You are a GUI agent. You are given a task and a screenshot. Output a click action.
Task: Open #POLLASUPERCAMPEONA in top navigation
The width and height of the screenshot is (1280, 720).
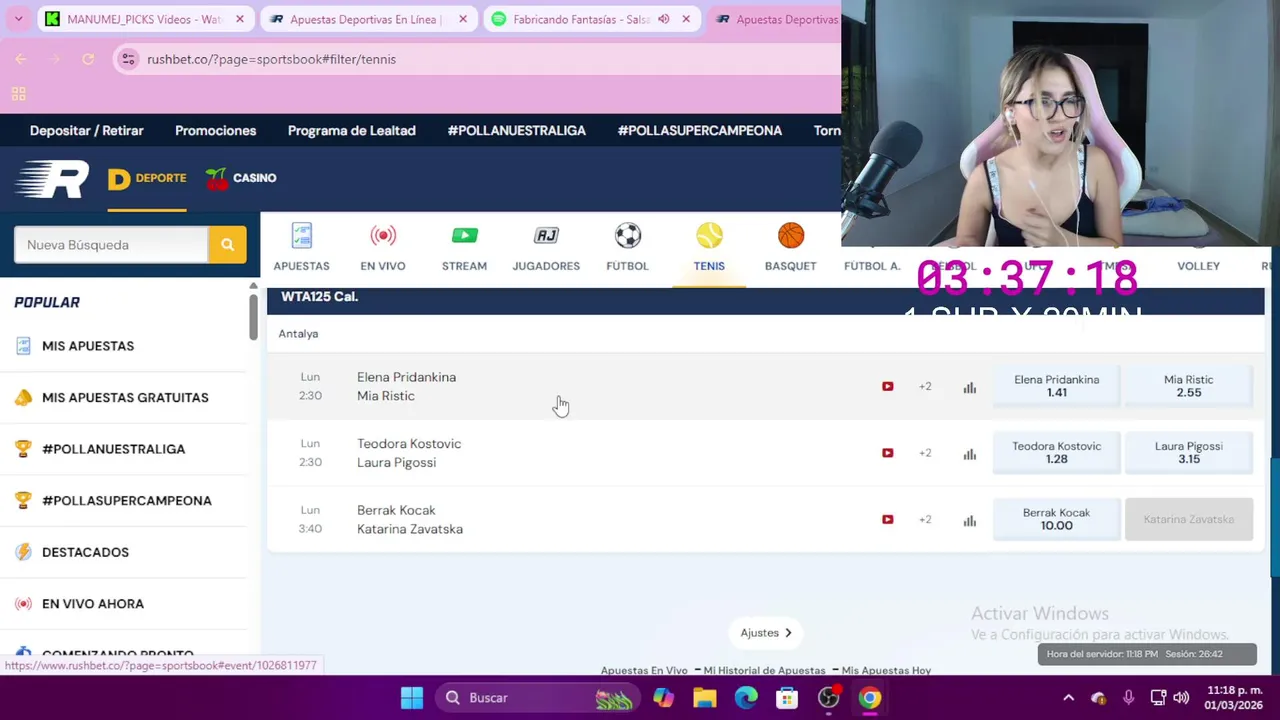700,131
